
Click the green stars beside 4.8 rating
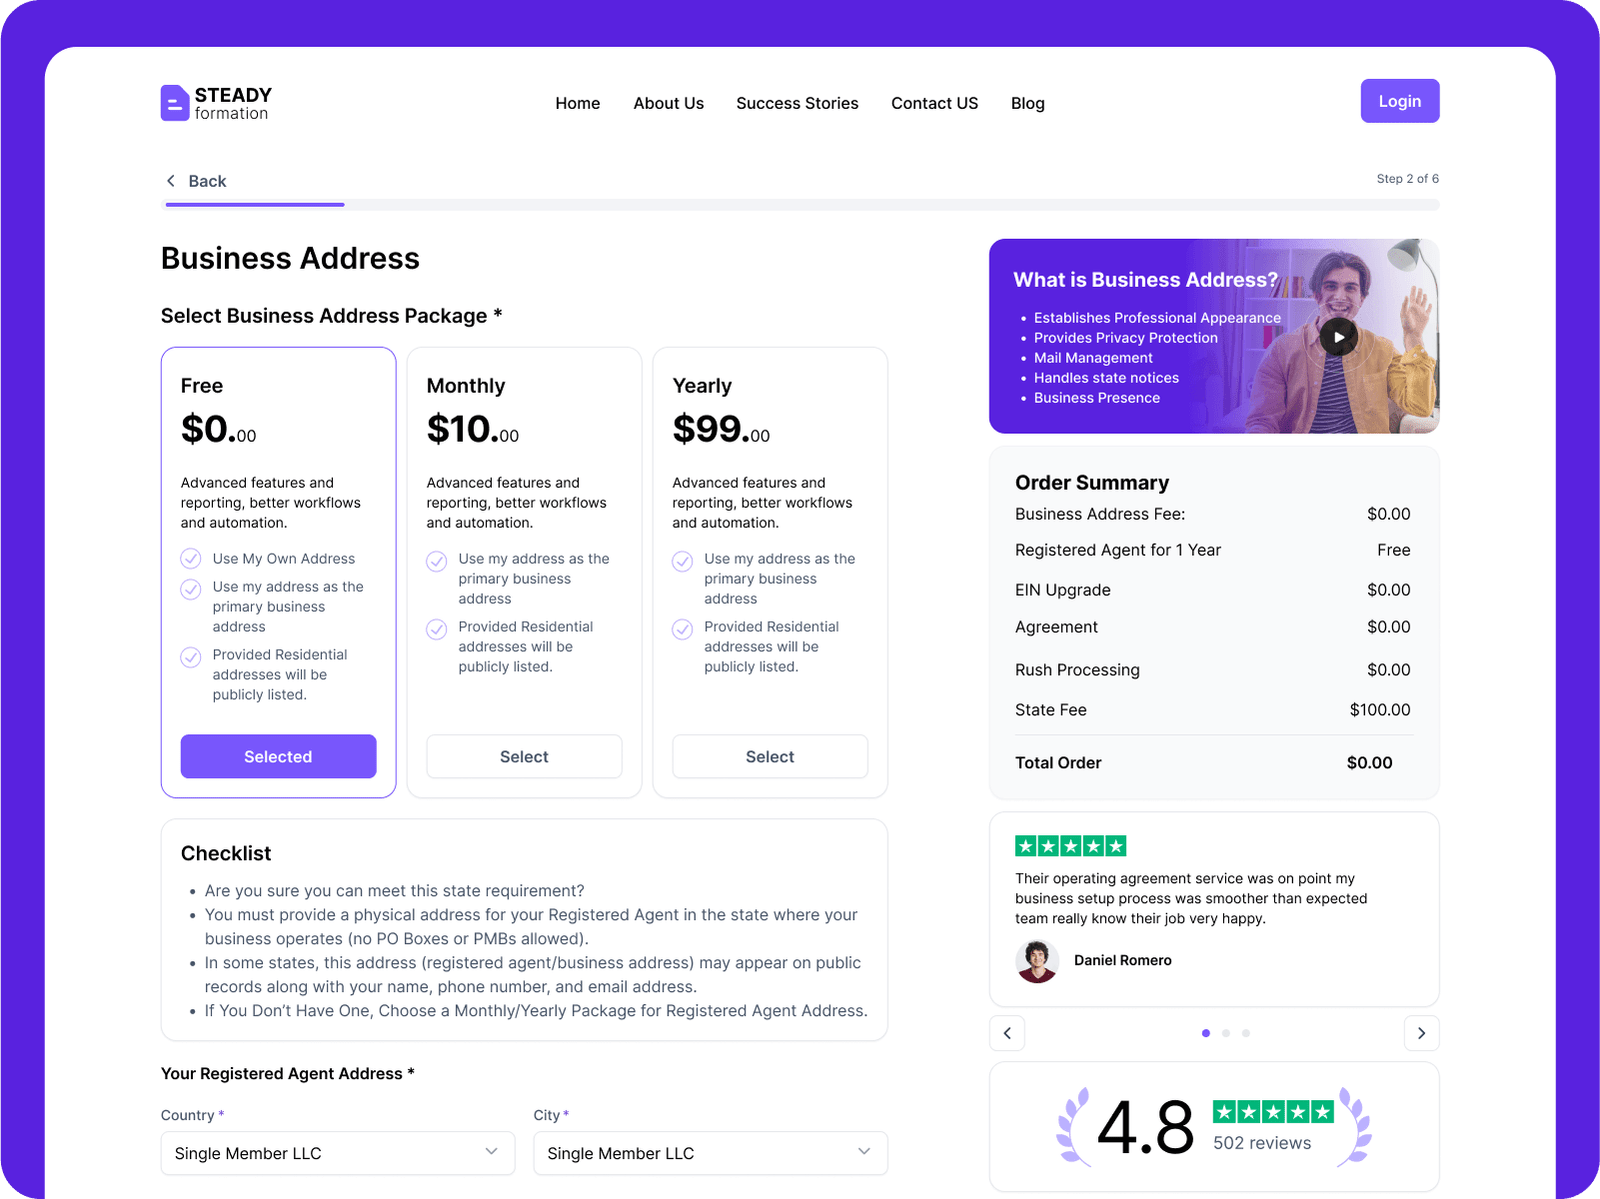pyautogui.click(x=1272, y=1111)
